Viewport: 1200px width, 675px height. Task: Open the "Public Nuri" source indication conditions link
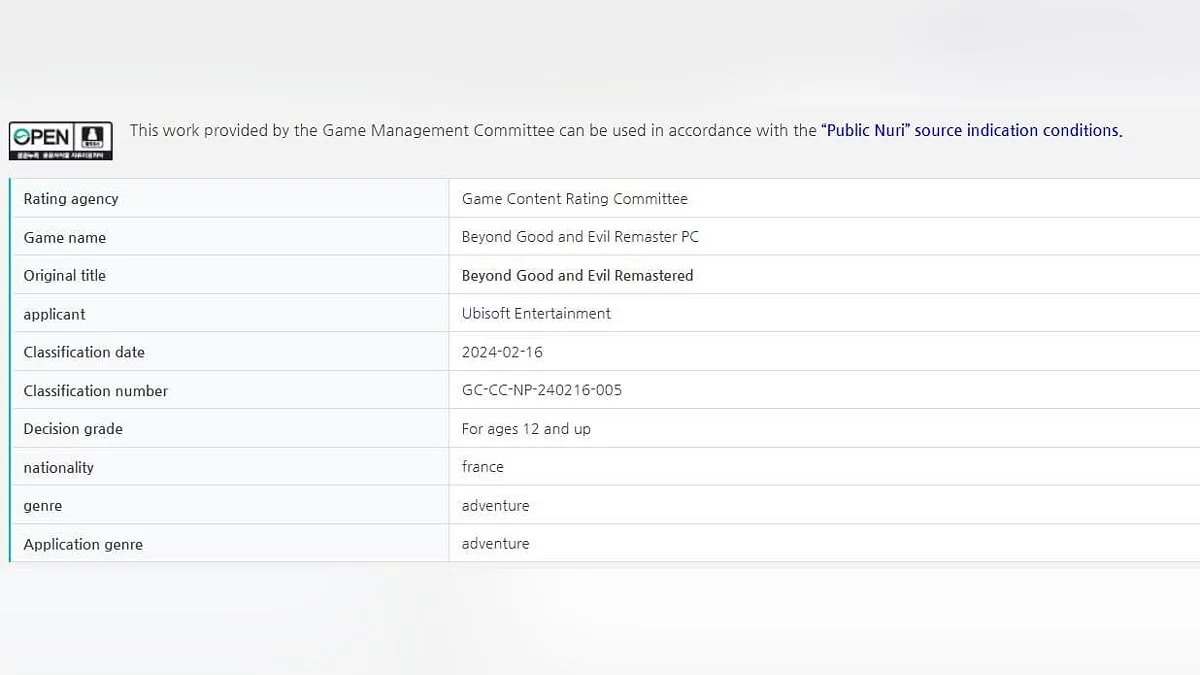pyautogui.click(x=971, y=130)
